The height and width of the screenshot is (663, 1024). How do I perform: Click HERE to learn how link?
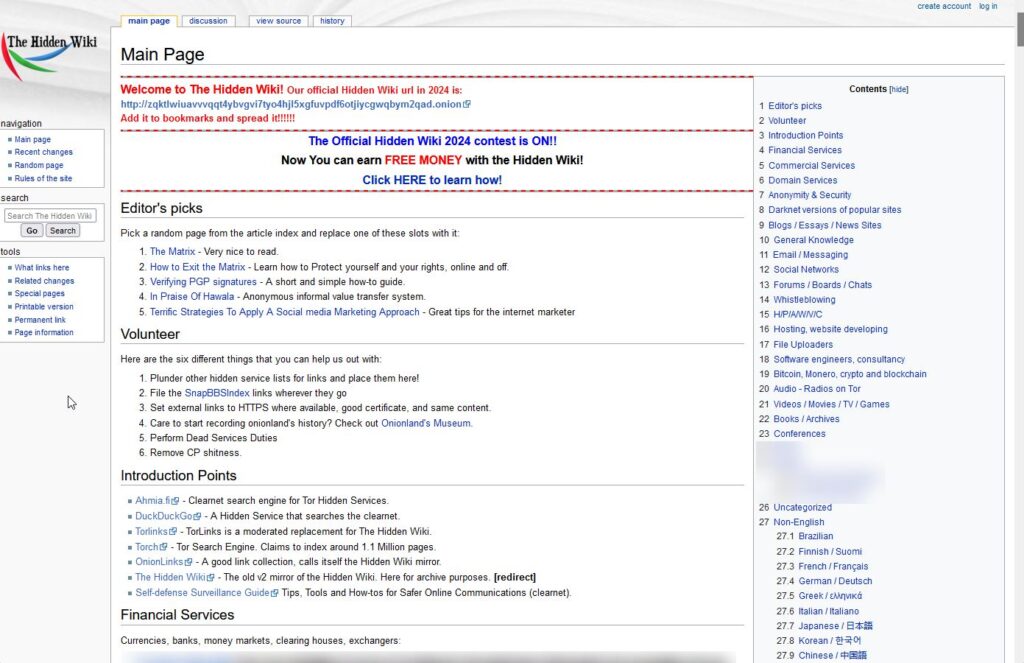tap(432, 180)
